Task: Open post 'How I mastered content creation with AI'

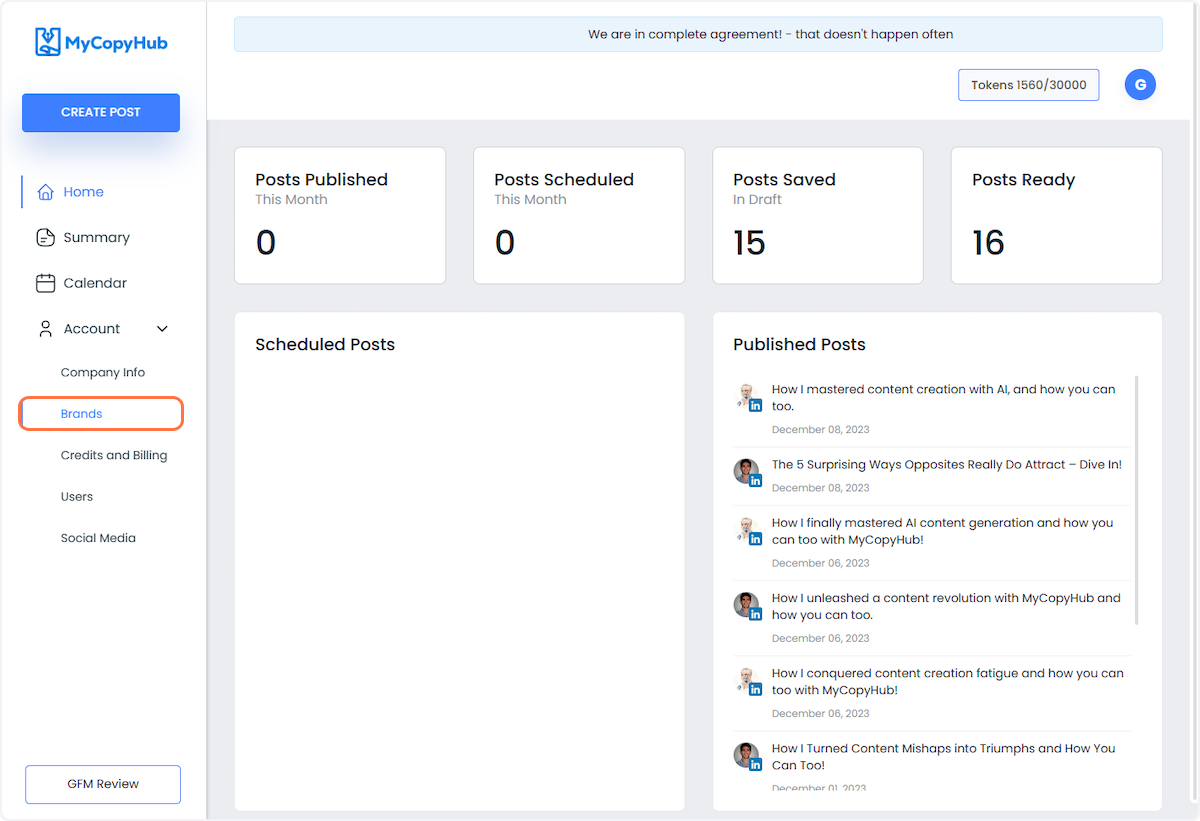Action: click(x=943, y=398)
